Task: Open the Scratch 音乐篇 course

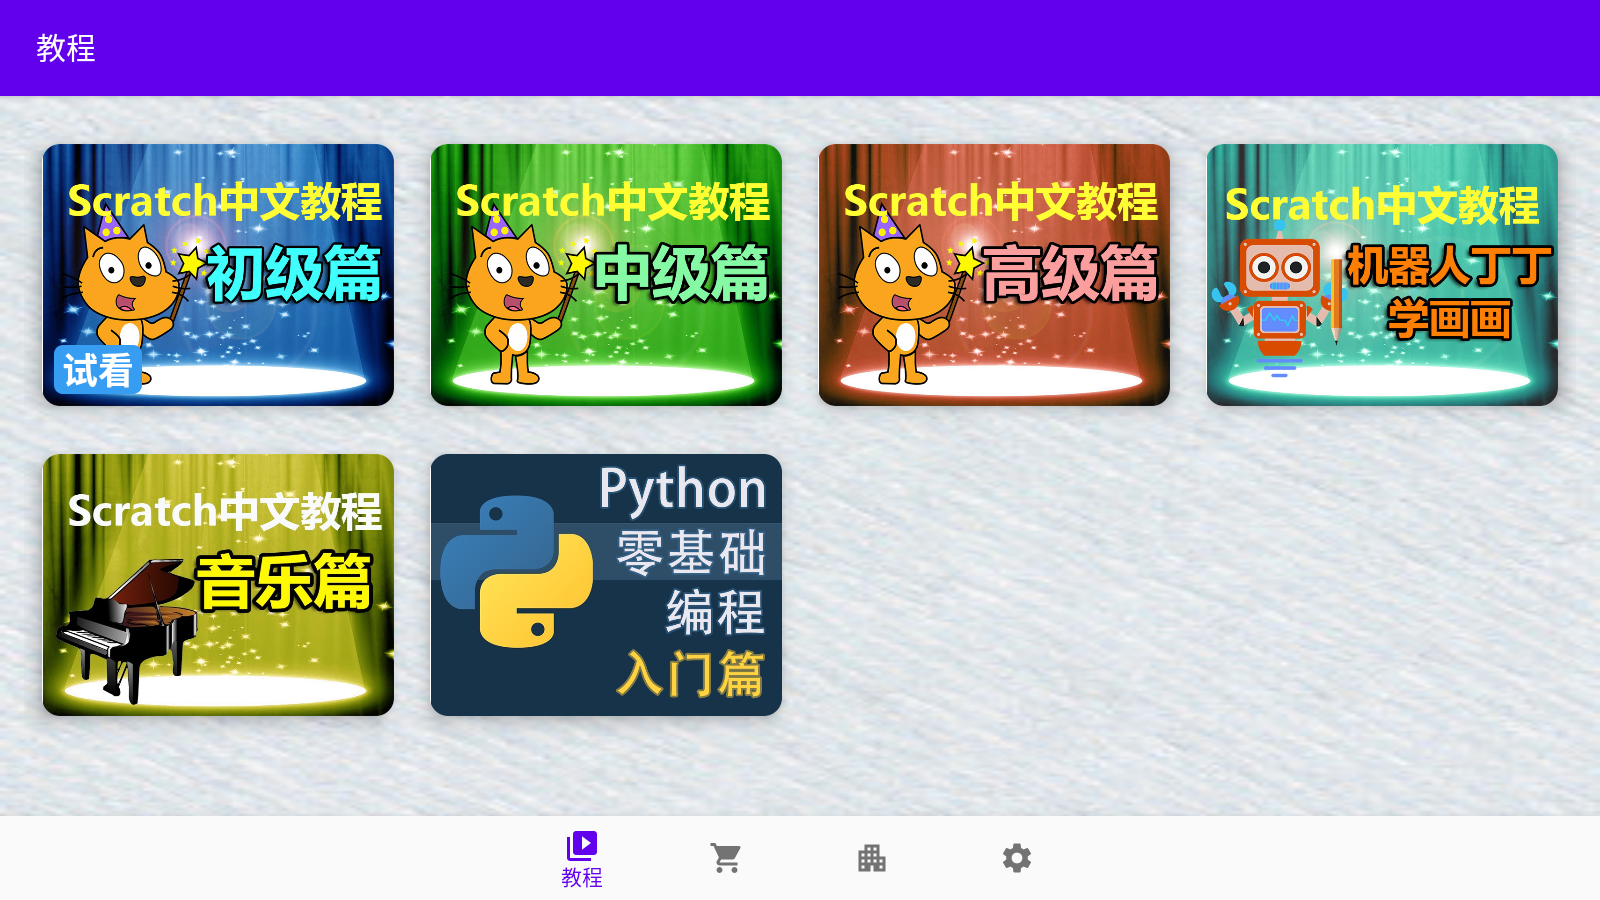Action: pyautogui.click(x=218, y=585)
